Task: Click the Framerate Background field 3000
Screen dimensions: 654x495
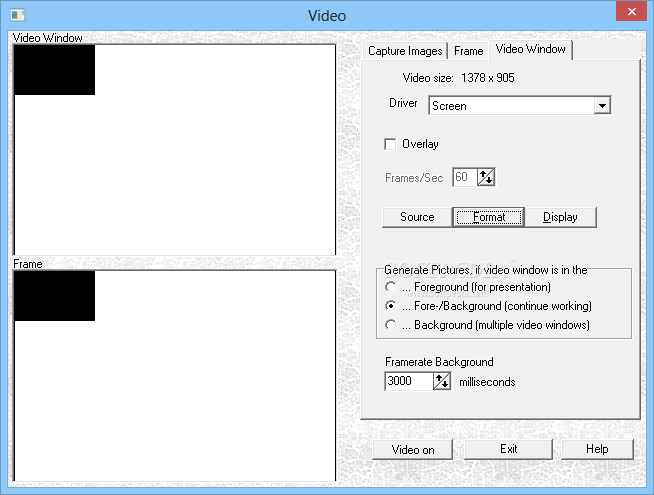Action: (408, 381)
